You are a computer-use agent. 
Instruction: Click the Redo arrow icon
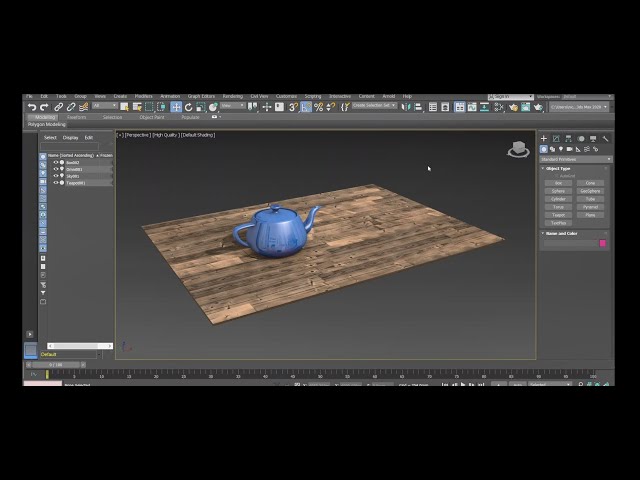pos(44,107)
